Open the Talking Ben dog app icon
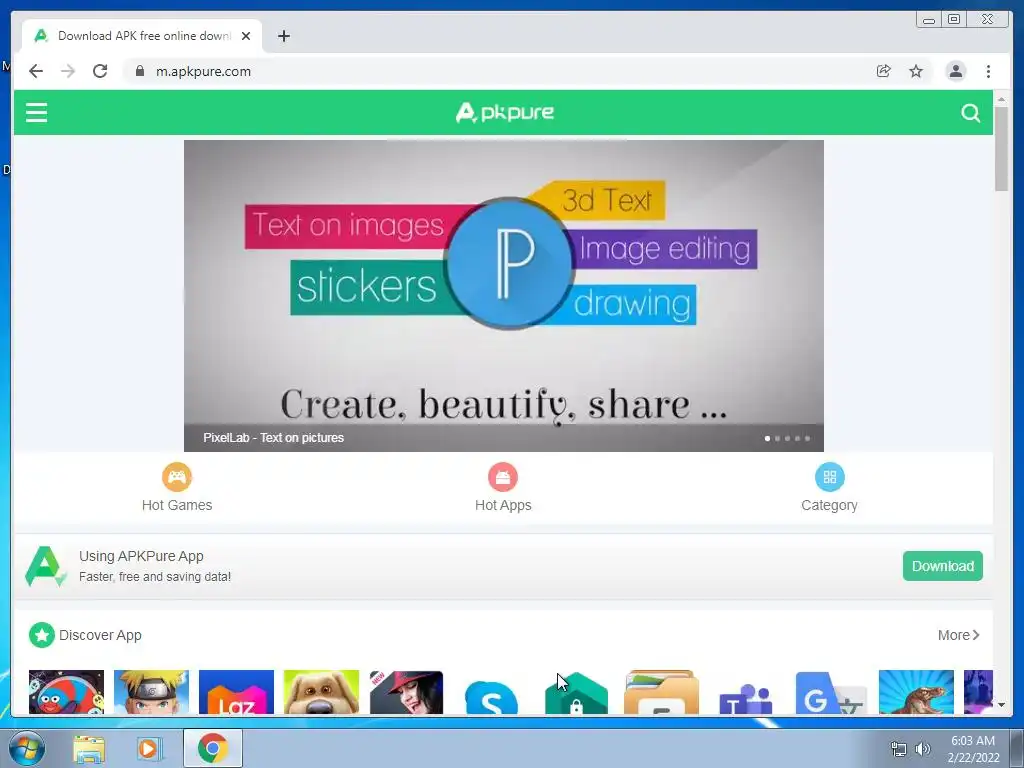This screenshot has width=1024, height=768. [321, 692]
